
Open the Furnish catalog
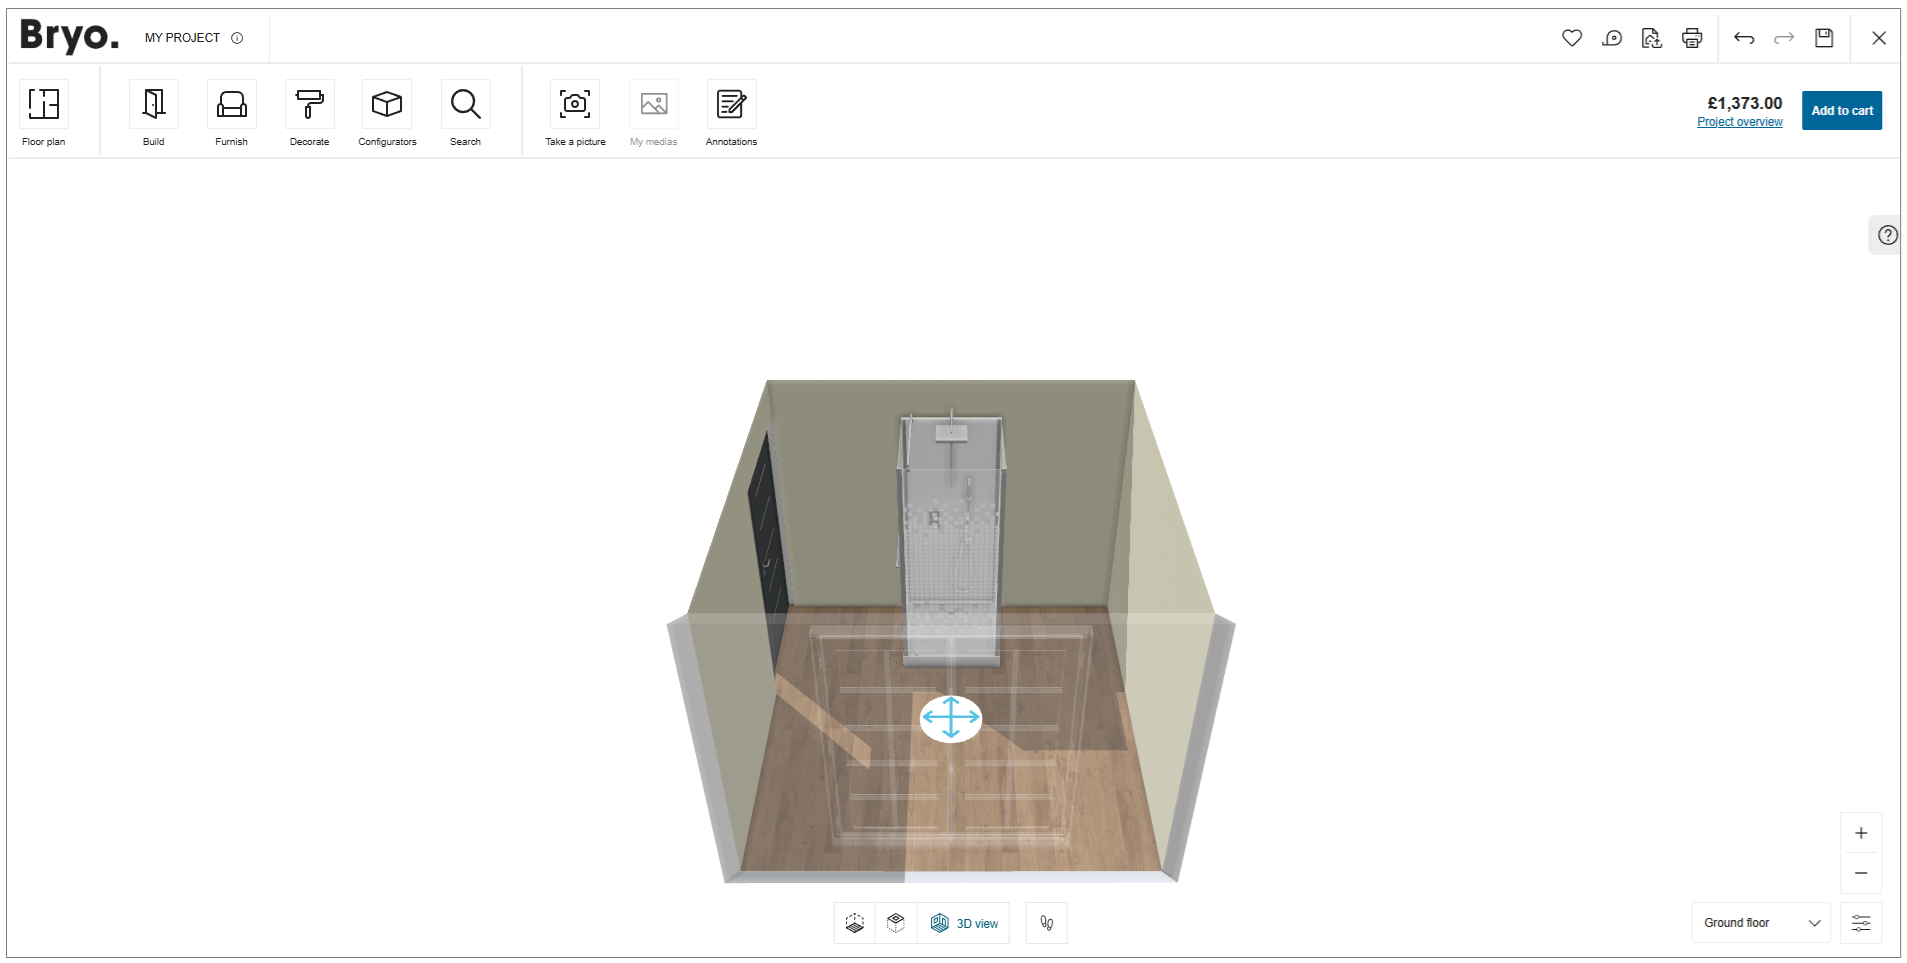pos(231,105)
